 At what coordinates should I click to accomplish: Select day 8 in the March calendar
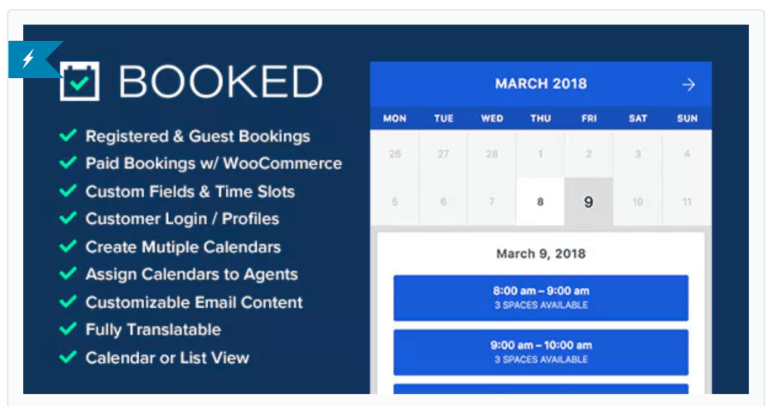click(540, 201)
